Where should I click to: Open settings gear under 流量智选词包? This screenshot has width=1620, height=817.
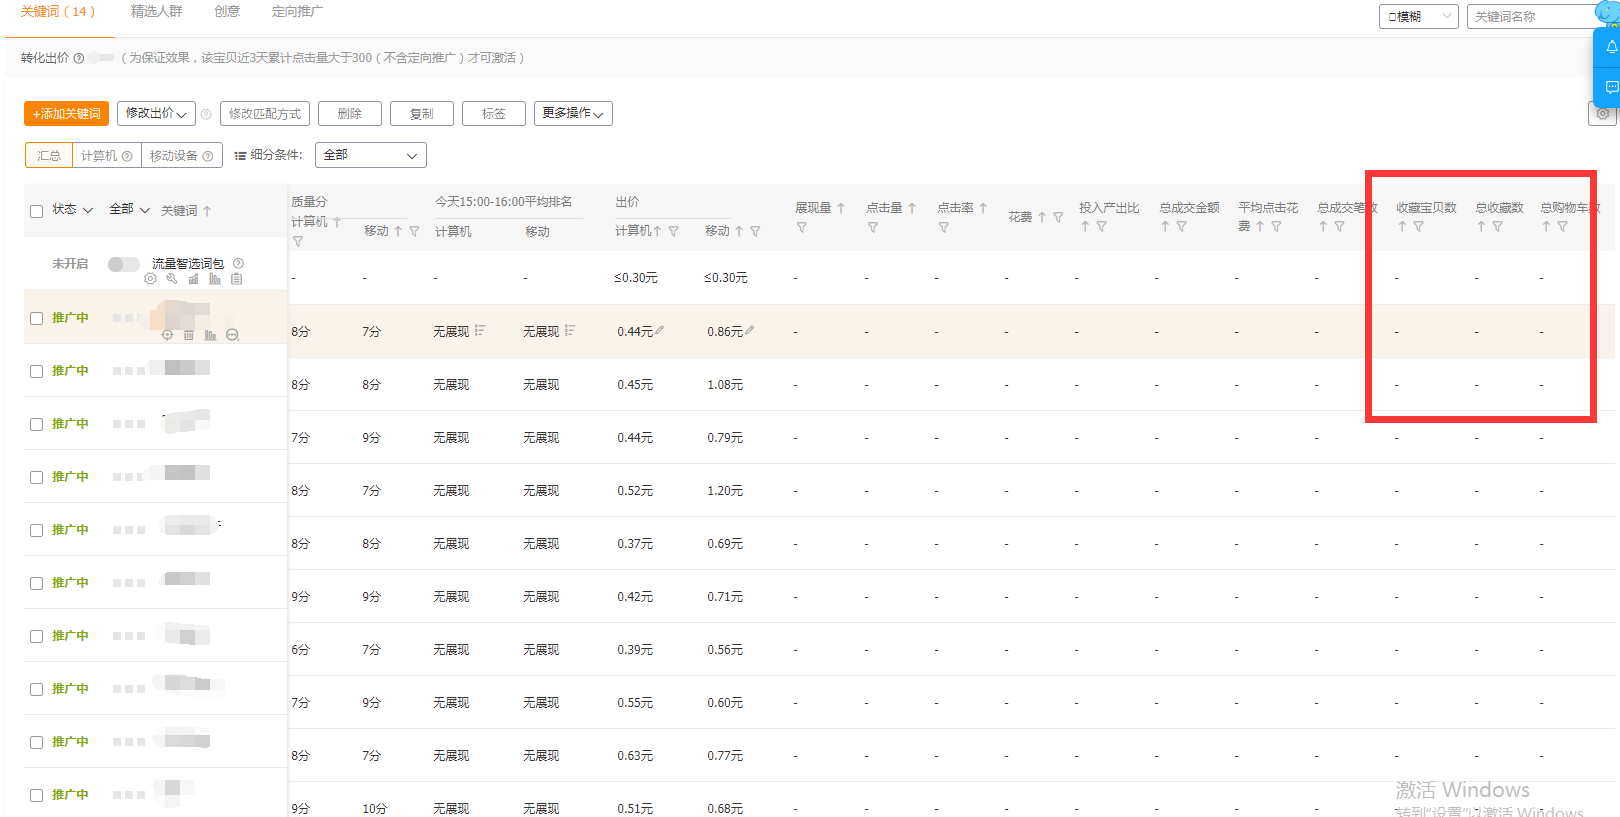[150, 279]
